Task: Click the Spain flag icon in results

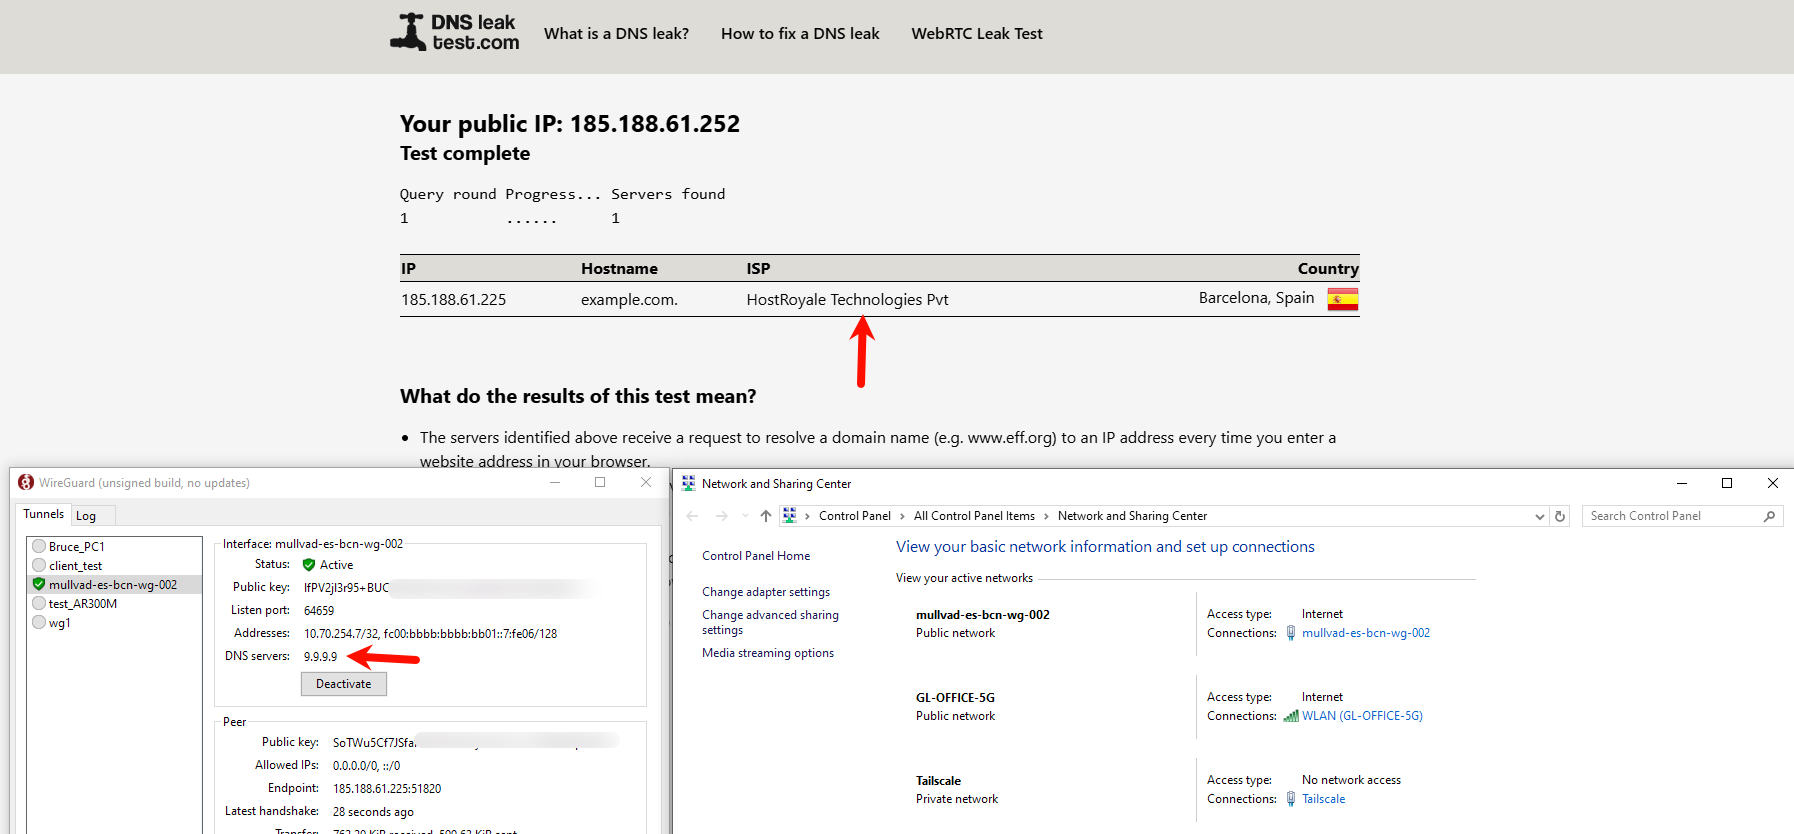Action: 1342,299
